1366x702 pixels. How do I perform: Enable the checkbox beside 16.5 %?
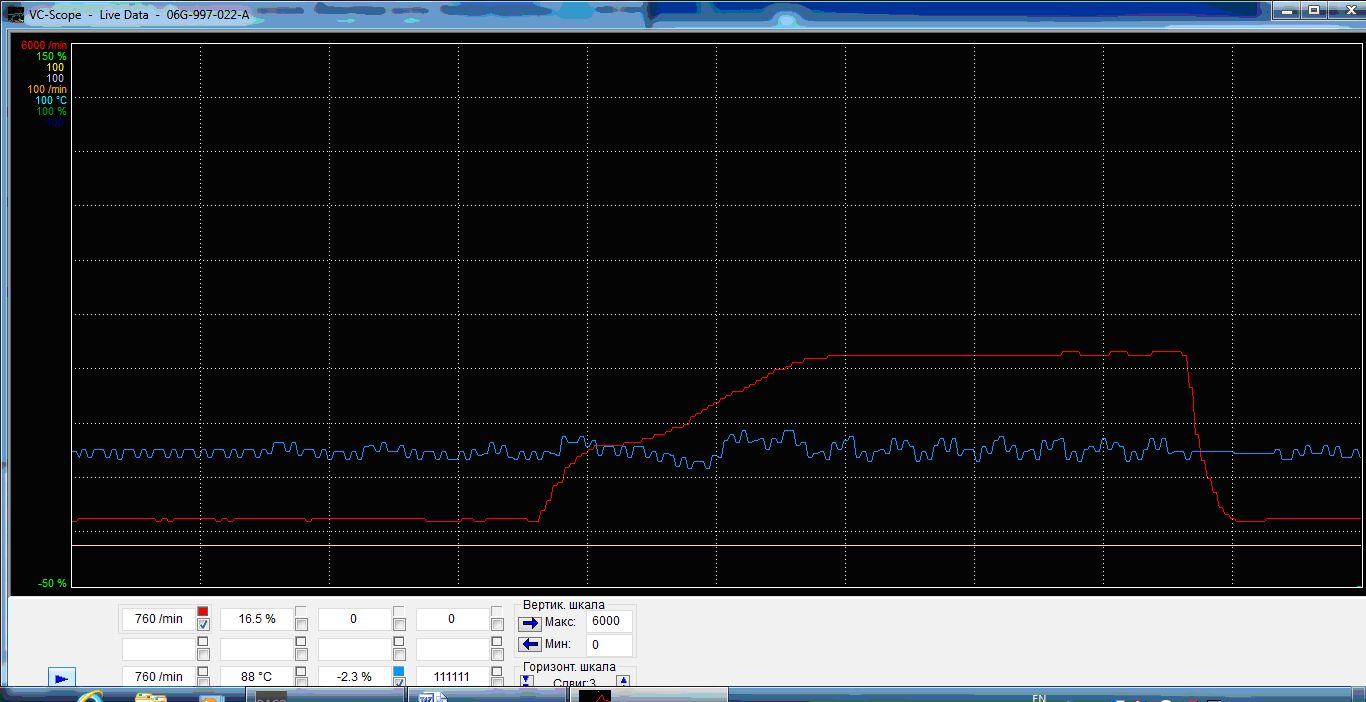pos(301,625)
